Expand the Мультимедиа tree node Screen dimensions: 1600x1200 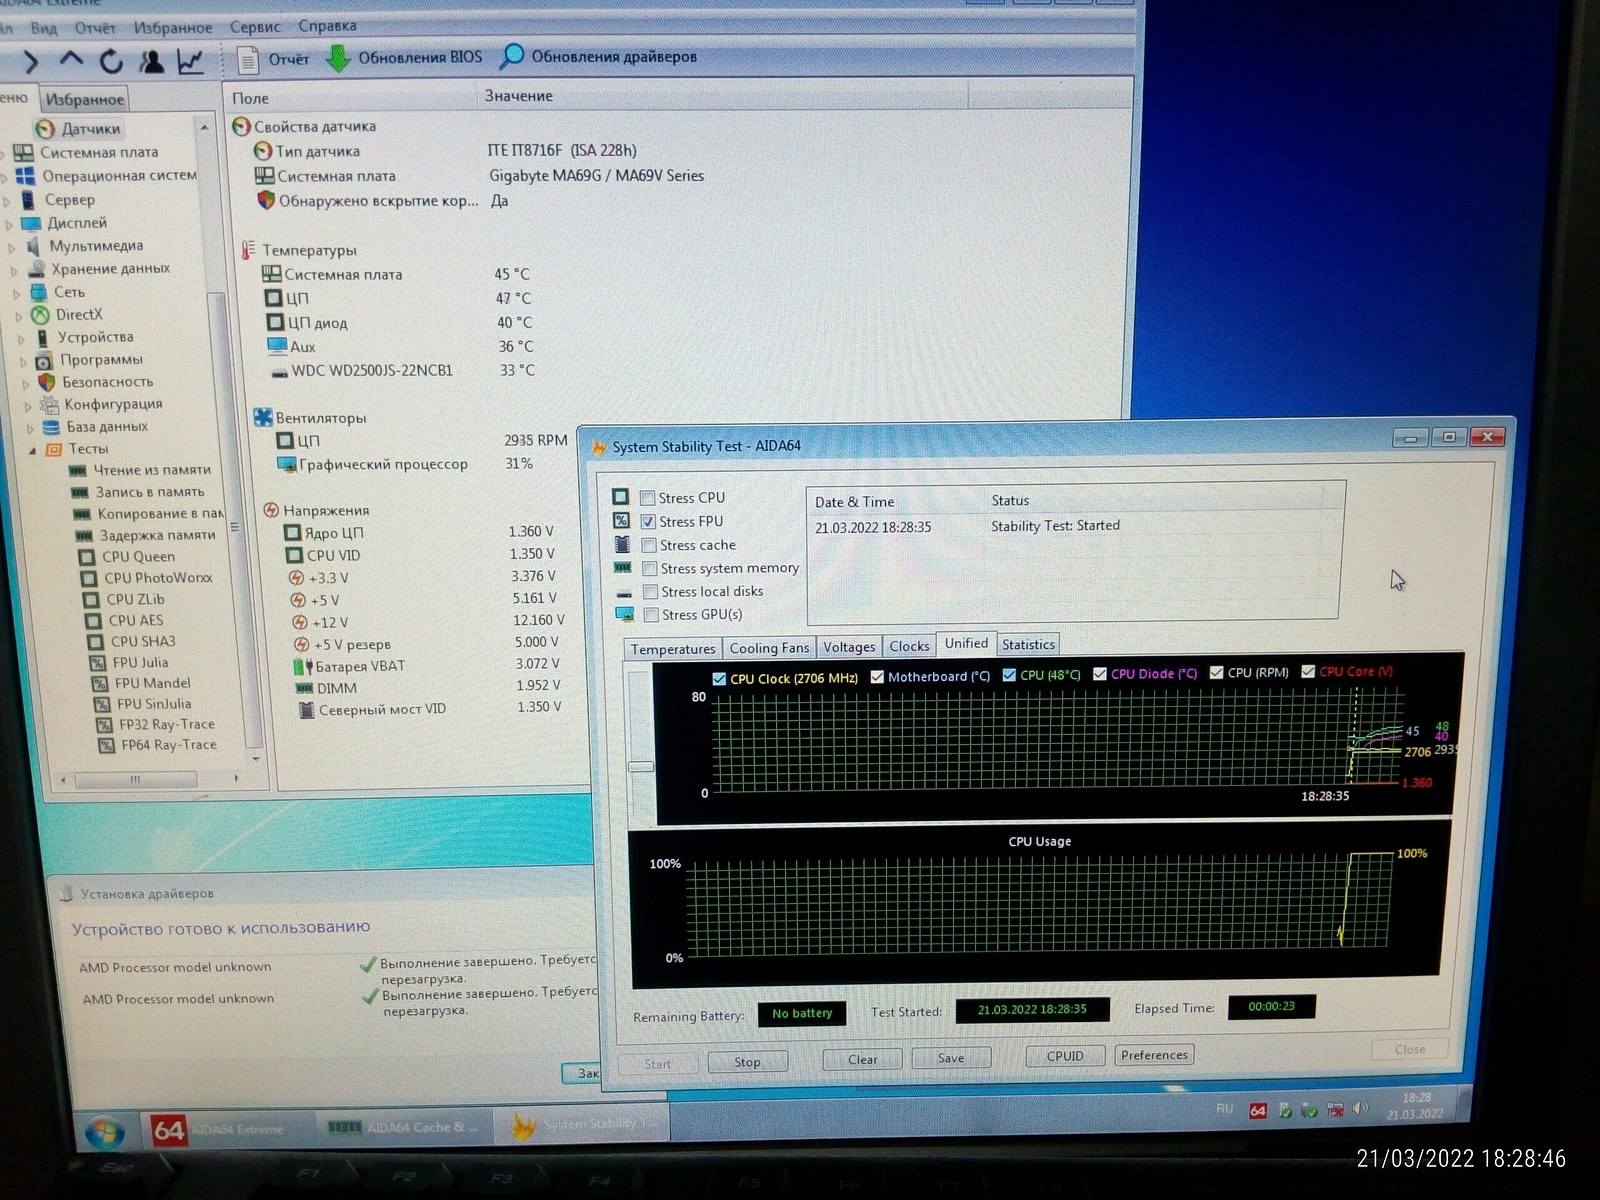12,247
